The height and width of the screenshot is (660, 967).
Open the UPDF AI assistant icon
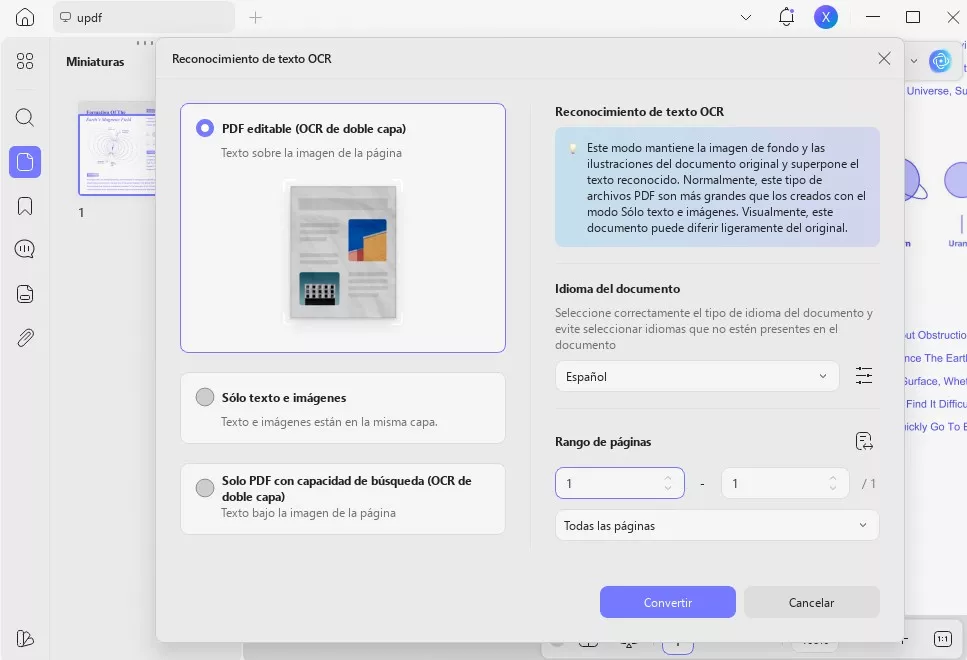pyautogui.click(x=940, y=61)
